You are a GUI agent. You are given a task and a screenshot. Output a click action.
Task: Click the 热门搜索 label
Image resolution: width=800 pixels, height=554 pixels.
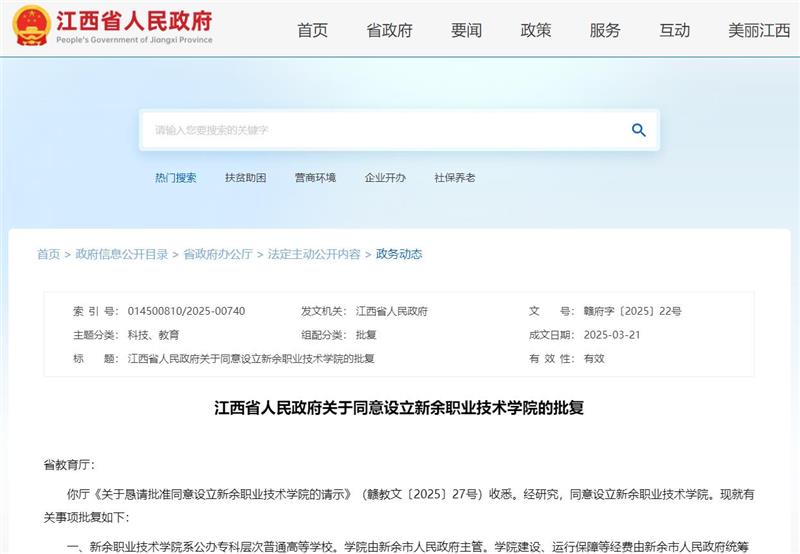tap(176, 178)
